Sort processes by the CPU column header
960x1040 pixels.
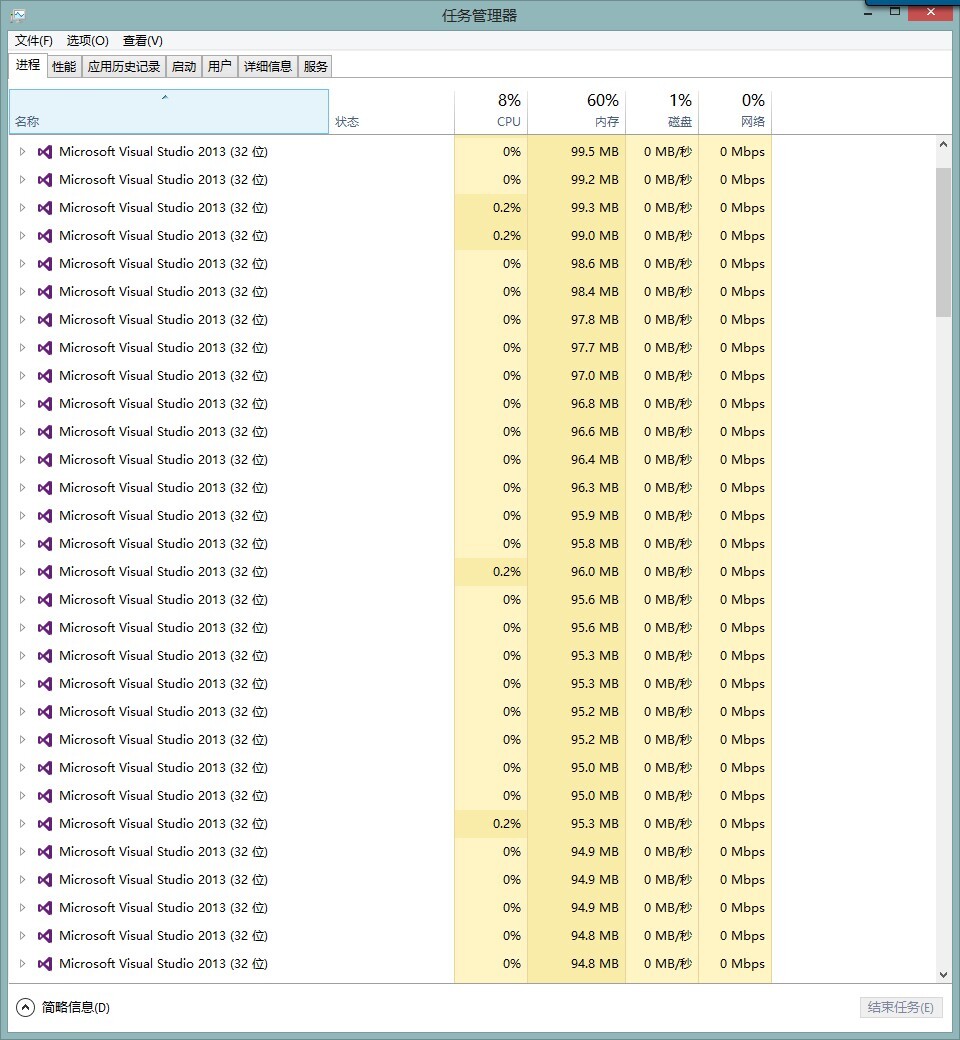pos(491,112)
